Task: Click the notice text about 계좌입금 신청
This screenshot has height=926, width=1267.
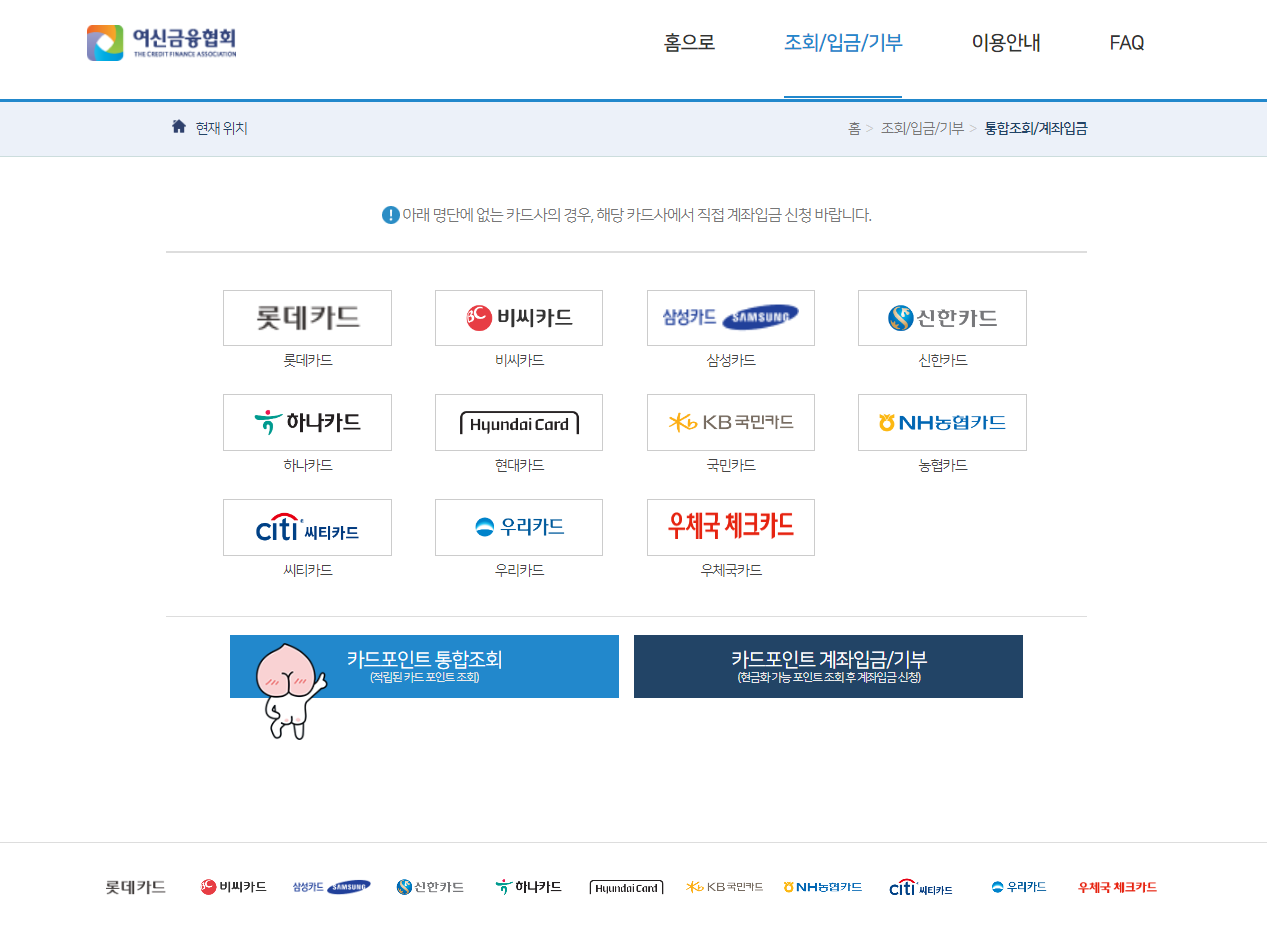Action: click(637, 215)
